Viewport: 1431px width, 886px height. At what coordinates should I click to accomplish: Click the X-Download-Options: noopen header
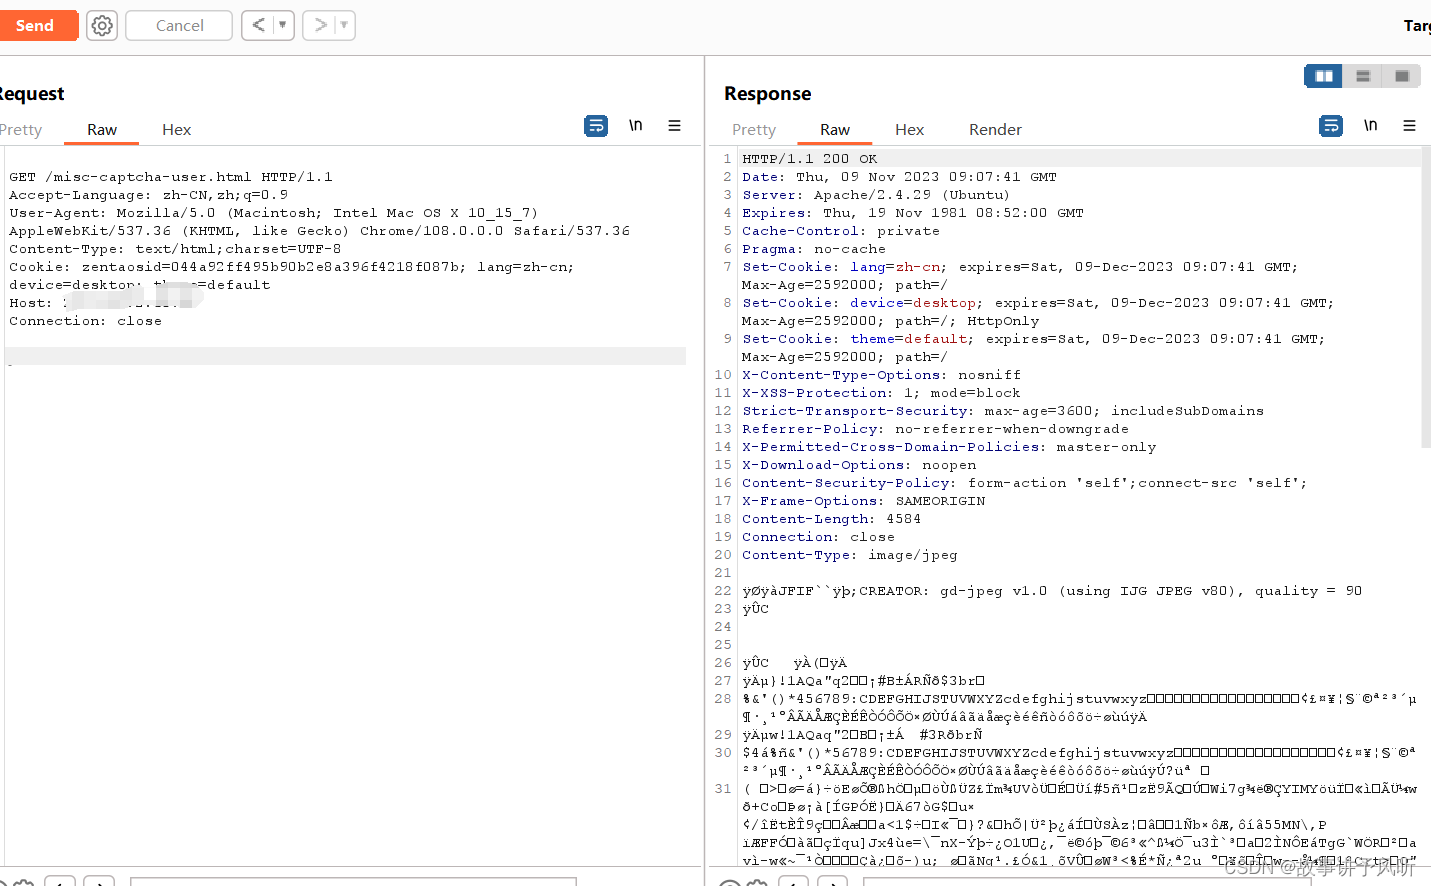[x=859, y=465]
